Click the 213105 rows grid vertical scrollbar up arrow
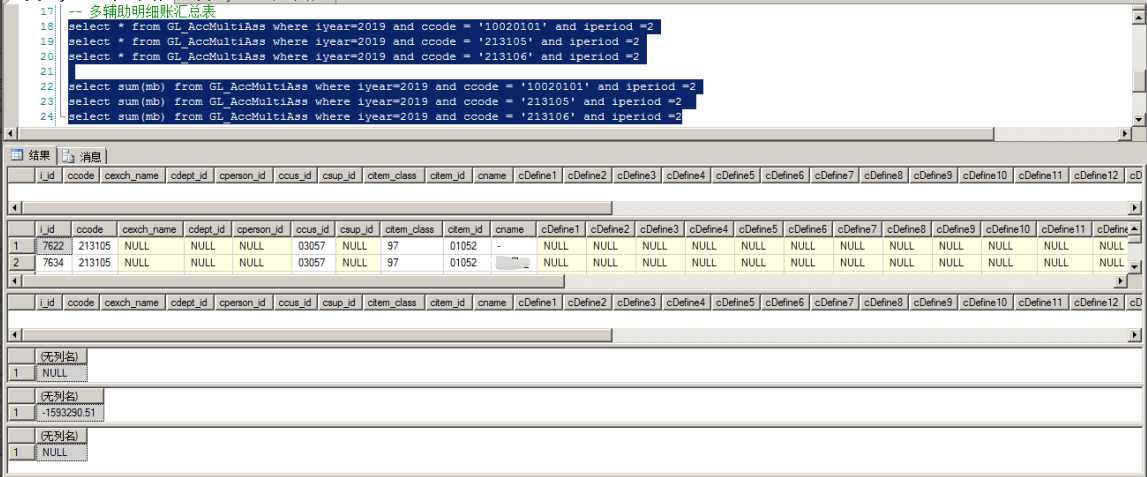The image size is (1147, 477). coord(1134,228)
